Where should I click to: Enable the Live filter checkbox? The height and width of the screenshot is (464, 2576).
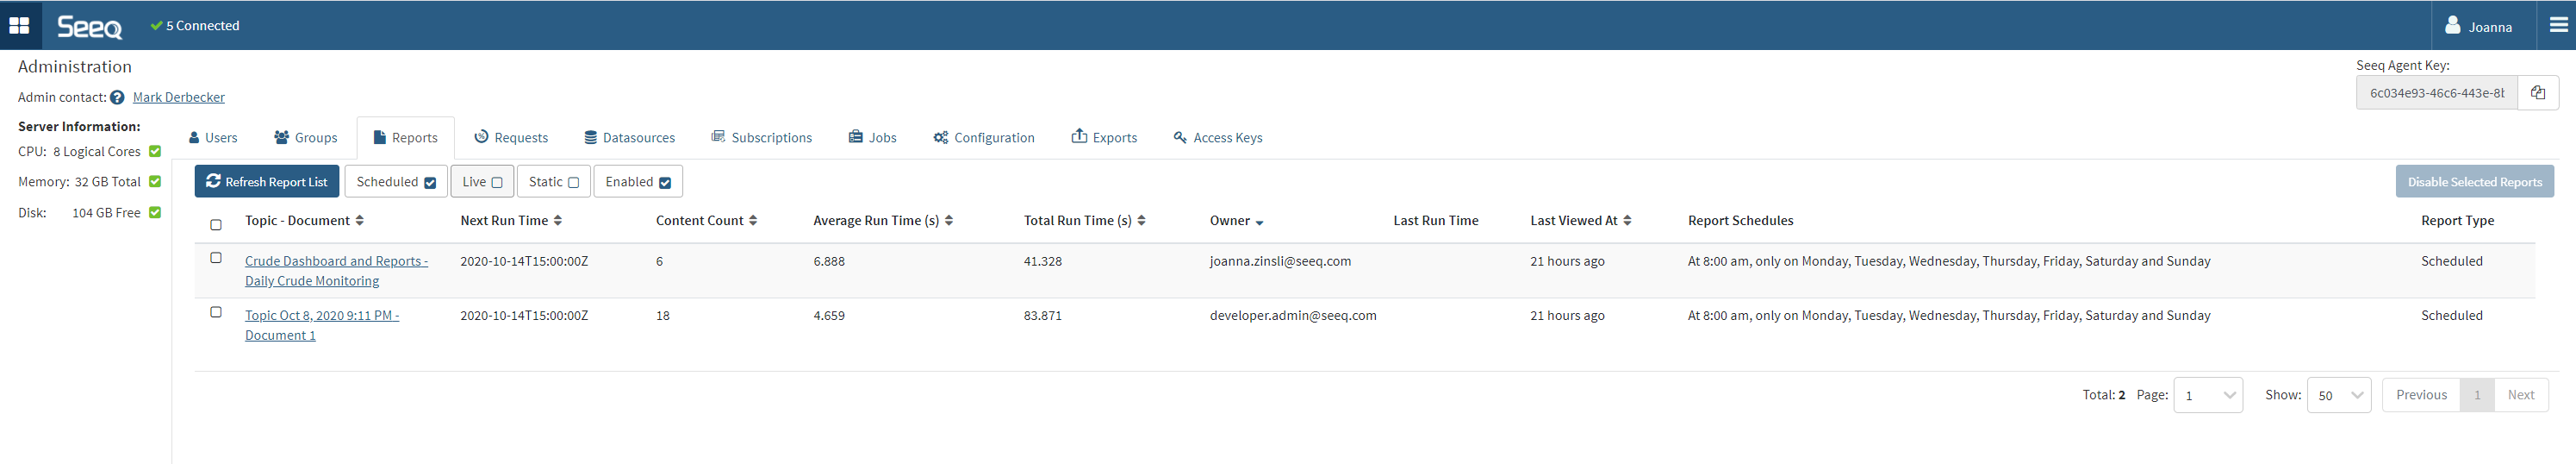(496, 183)
